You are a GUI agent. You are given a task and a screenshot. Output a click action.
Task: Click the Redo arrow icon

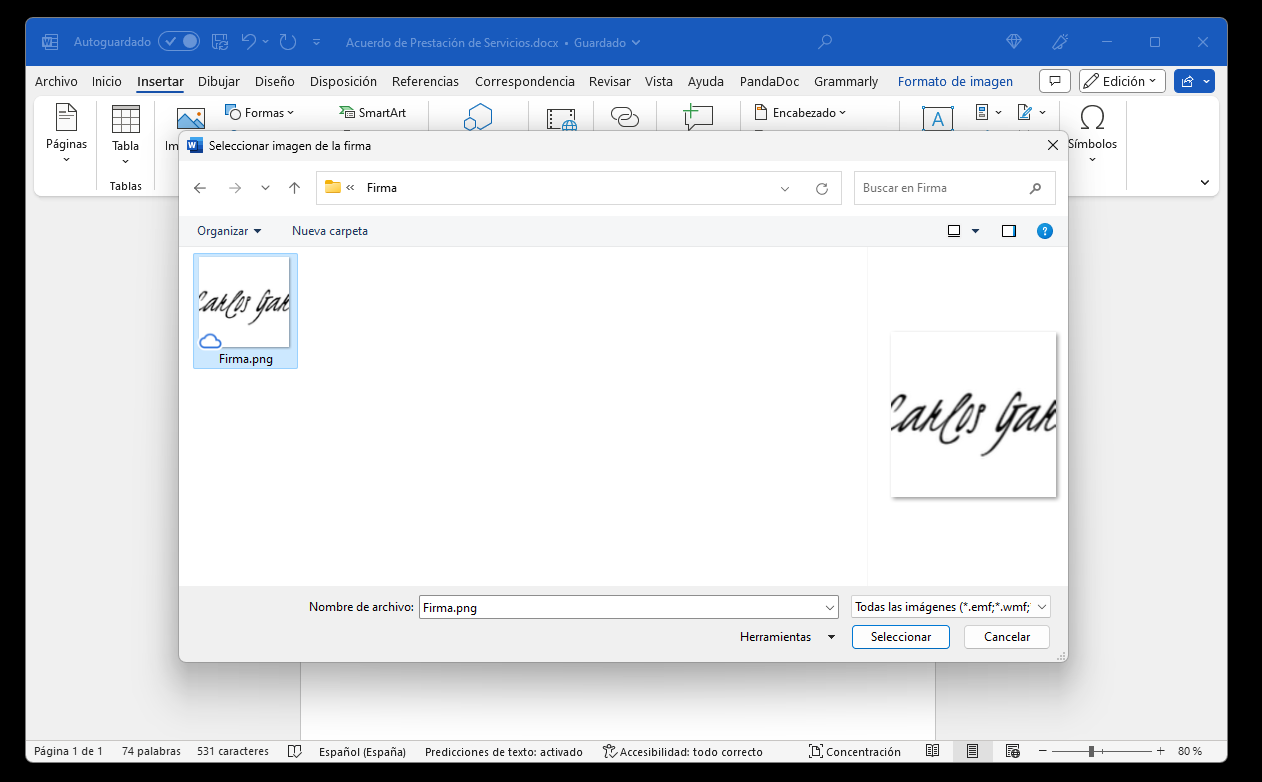[x=288, y=42]
